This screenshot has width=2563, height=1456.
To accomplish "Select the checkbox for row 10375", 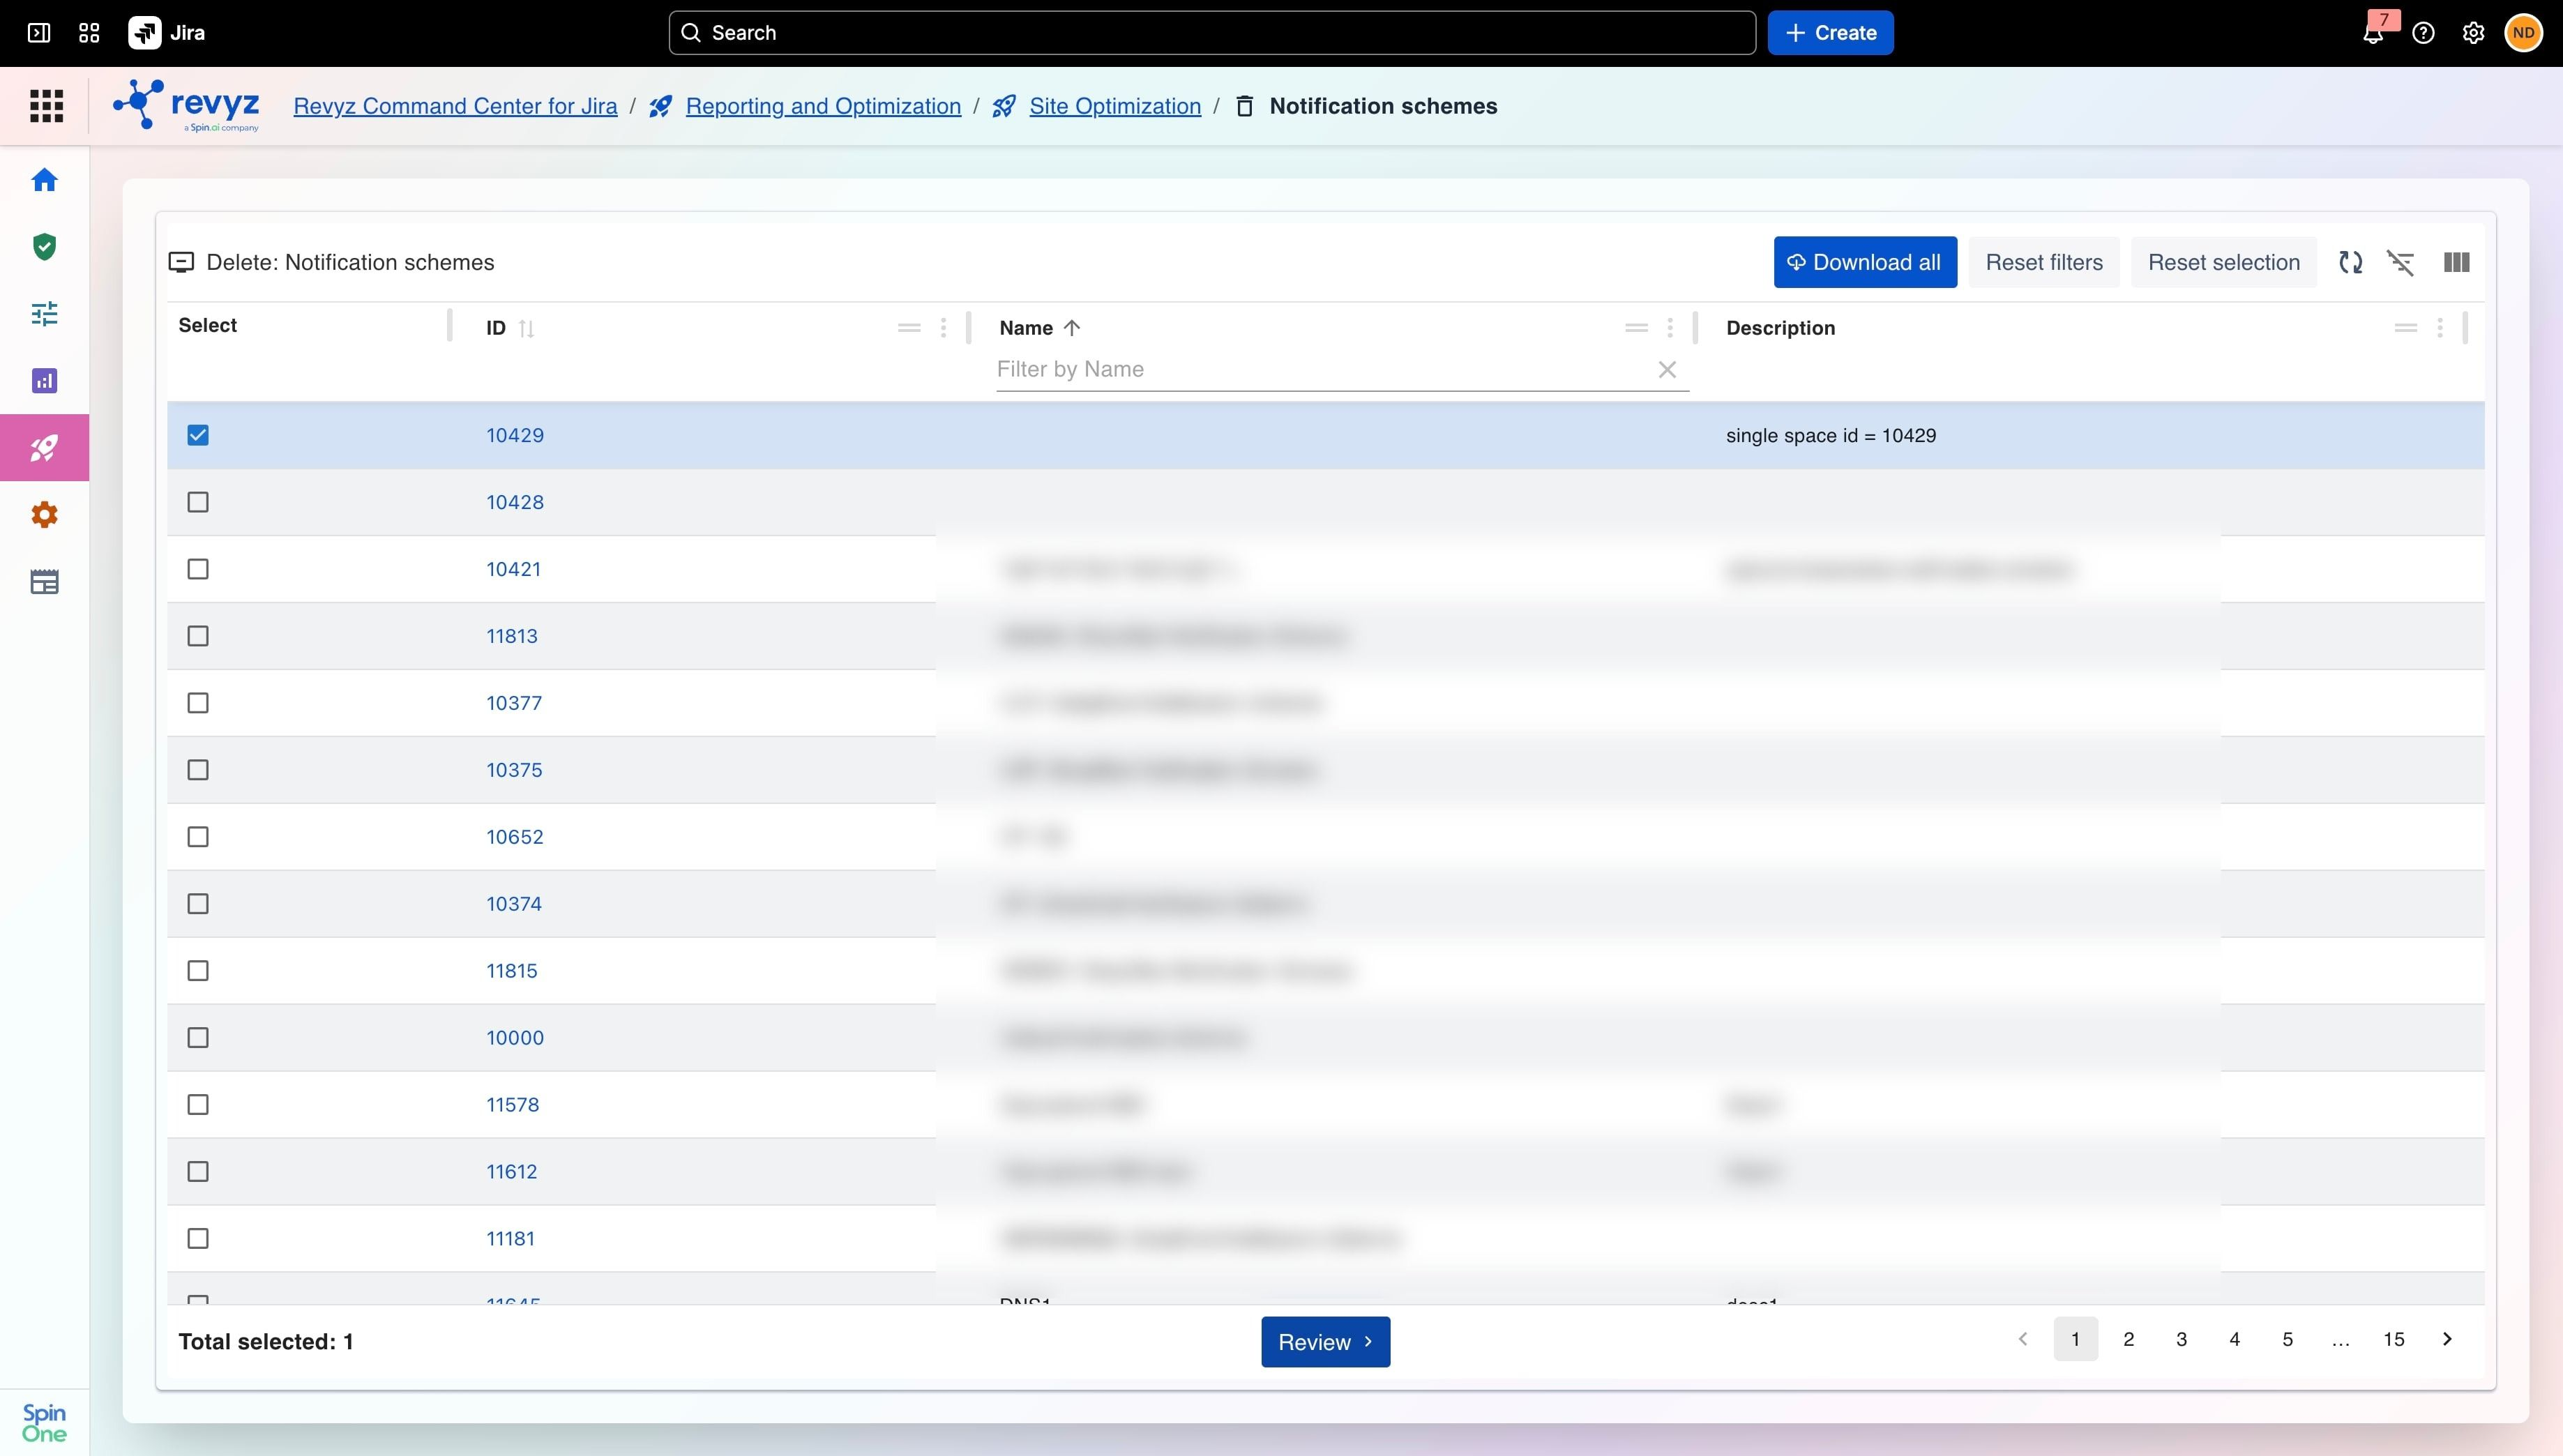I will (x=198, y=770).
